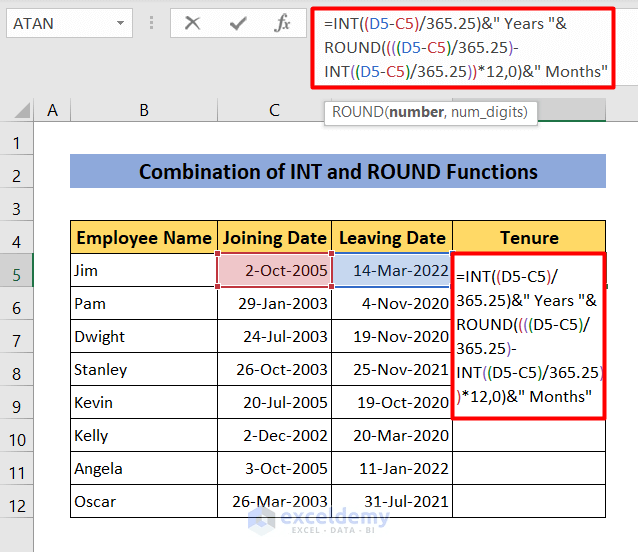Click the title 'Combination of INT and ROUND Functions'
The height and width of the screenshot is (552, 638).
338,171
